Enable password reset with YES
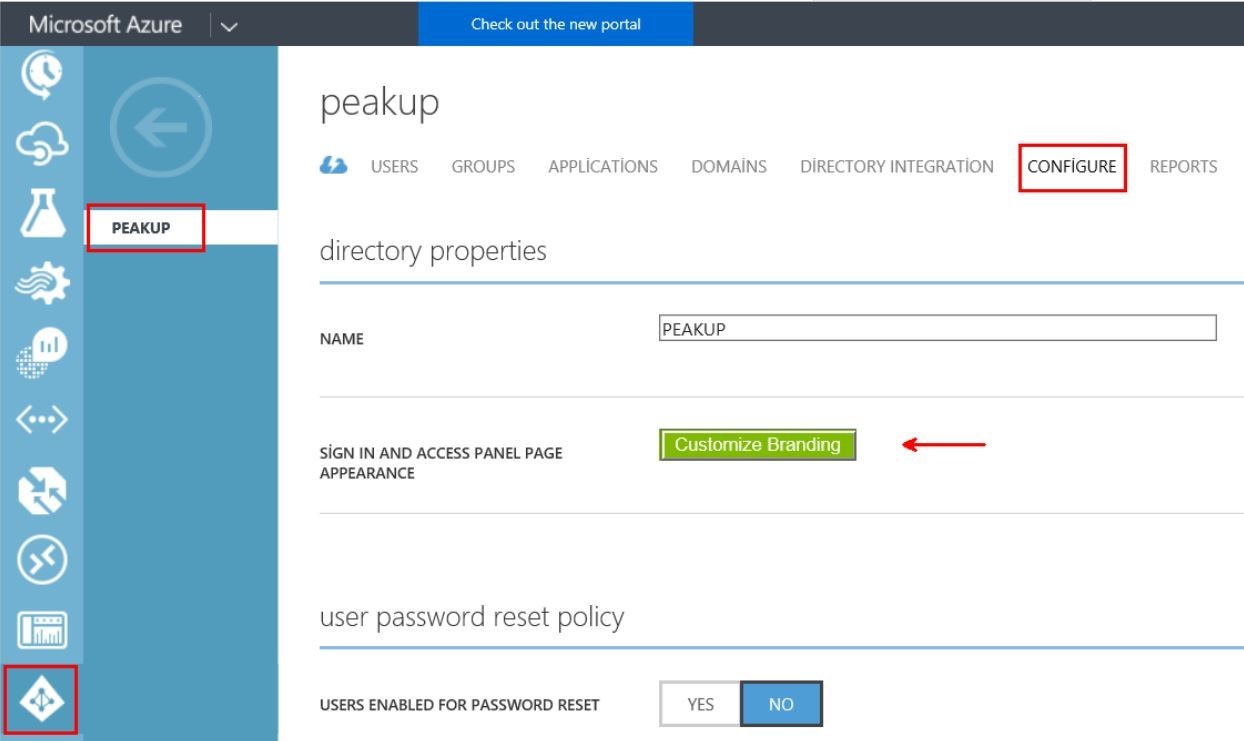This screenshot has height=741, width=1244. 700,705
